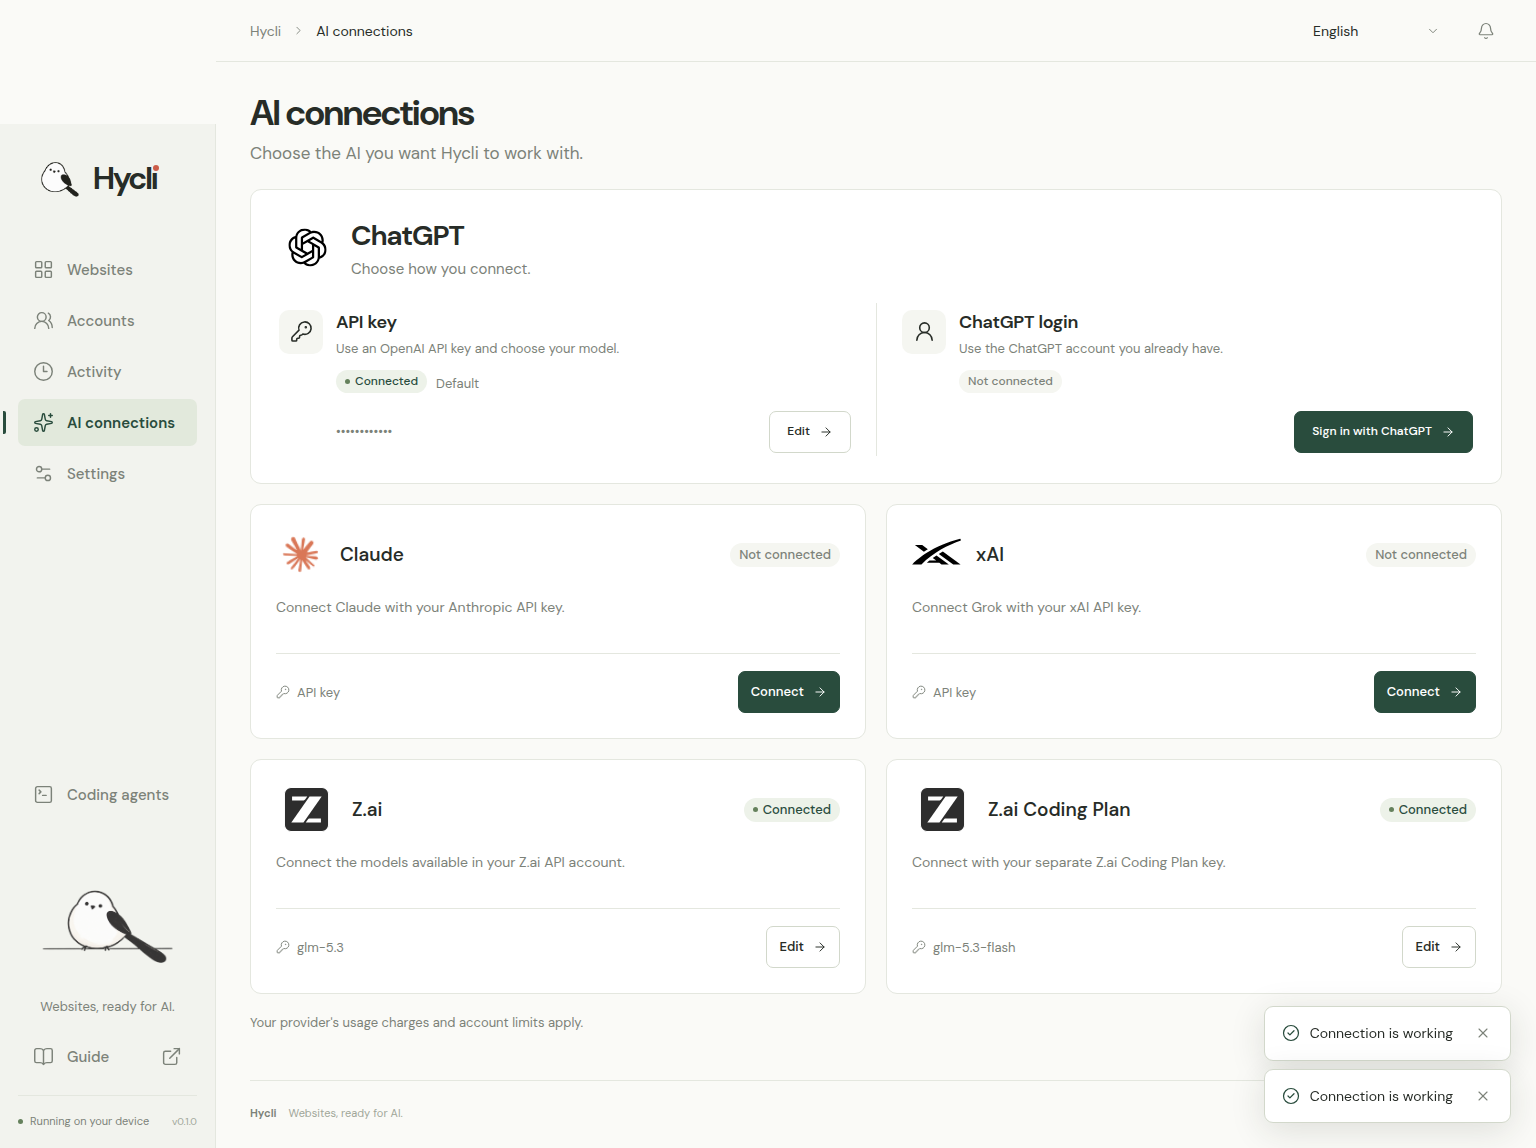Click xAI's 'Not connected' status badge
Viewport: 1536px width, 1148px height.
coord(1421,555)
